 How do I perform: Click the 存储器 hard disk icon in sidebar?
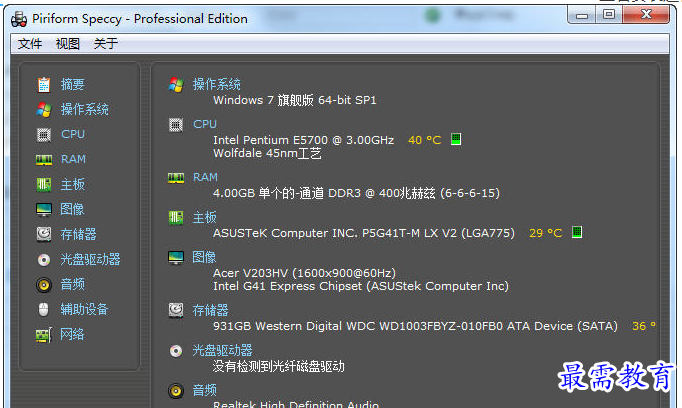(43, 234)
